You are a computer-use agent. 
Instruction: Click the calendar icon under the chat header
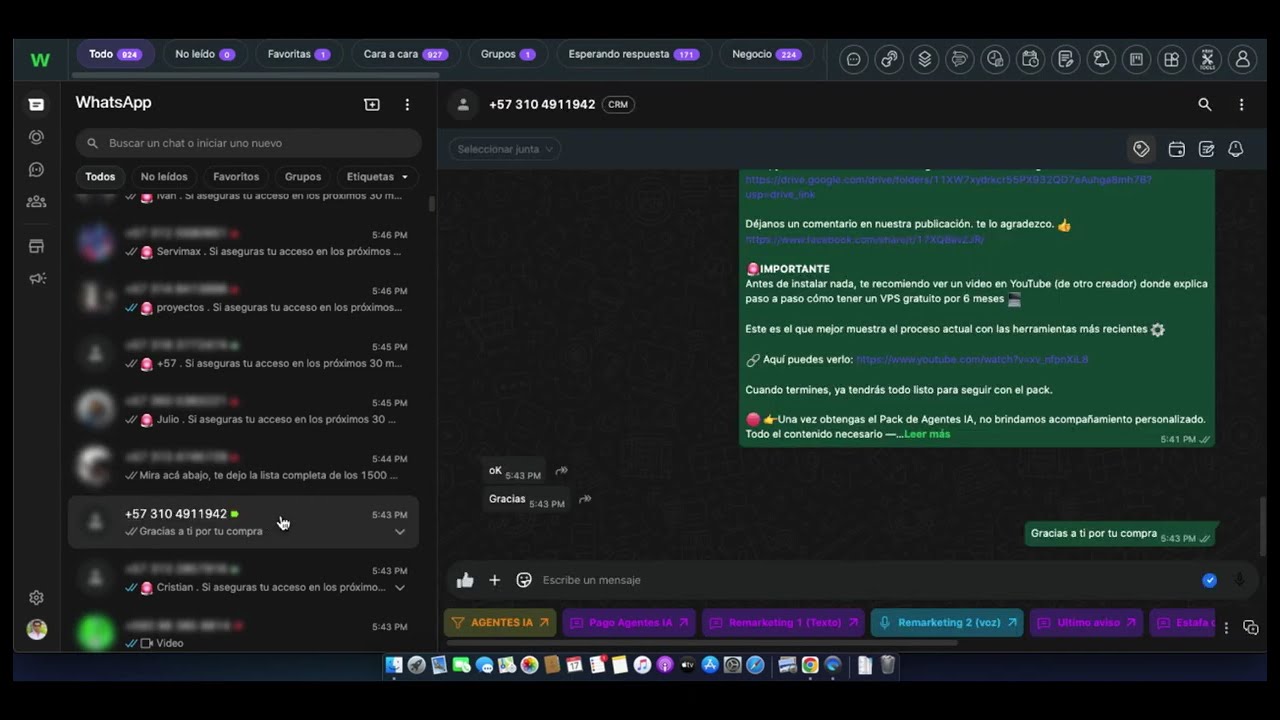coord(1176,149)
